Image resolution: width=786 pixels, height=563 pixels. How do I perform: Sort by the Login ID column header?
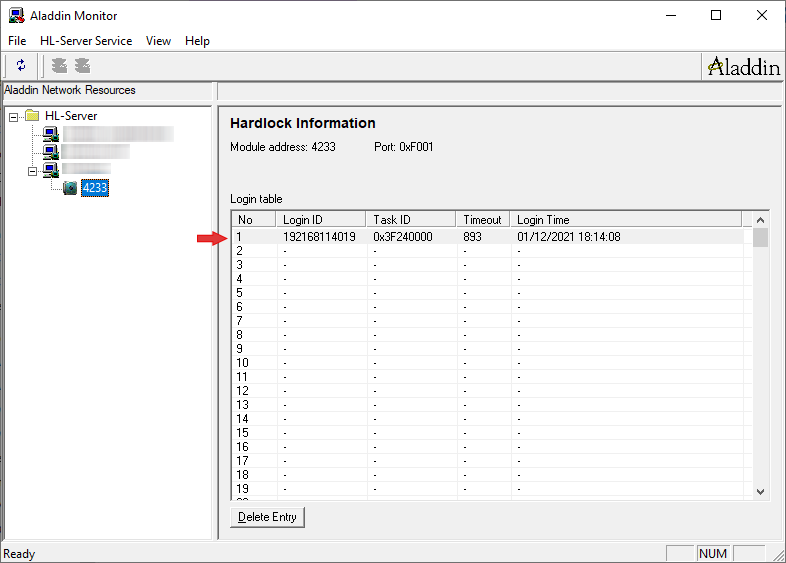point(321,220)
